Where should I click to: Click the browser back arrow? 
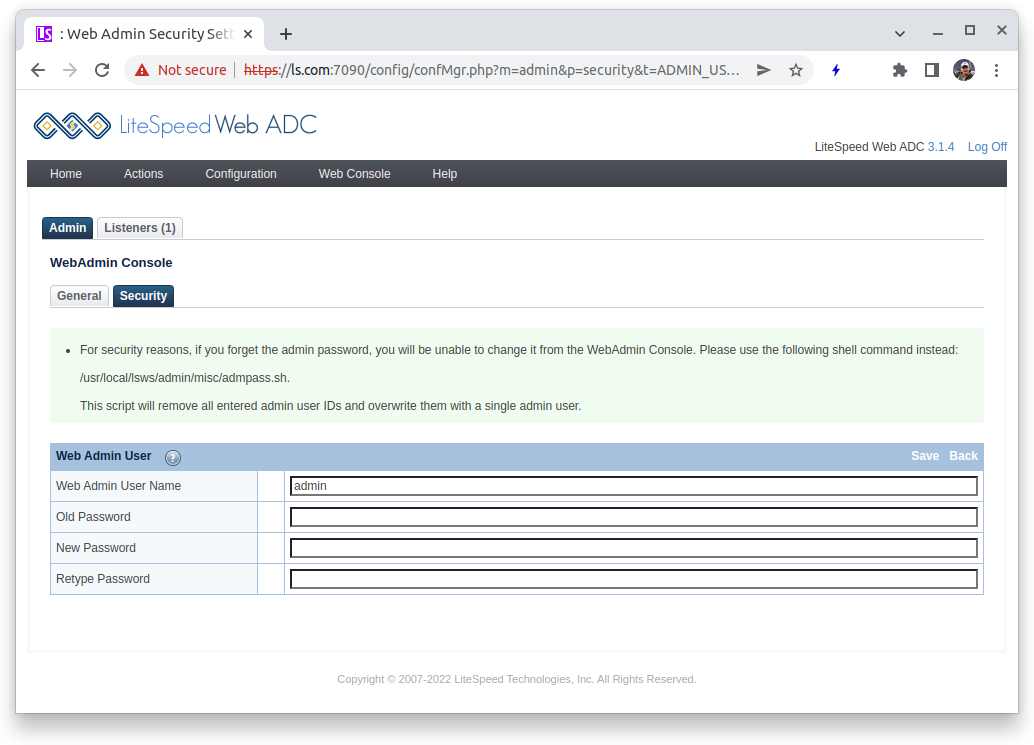click(38, 70)
